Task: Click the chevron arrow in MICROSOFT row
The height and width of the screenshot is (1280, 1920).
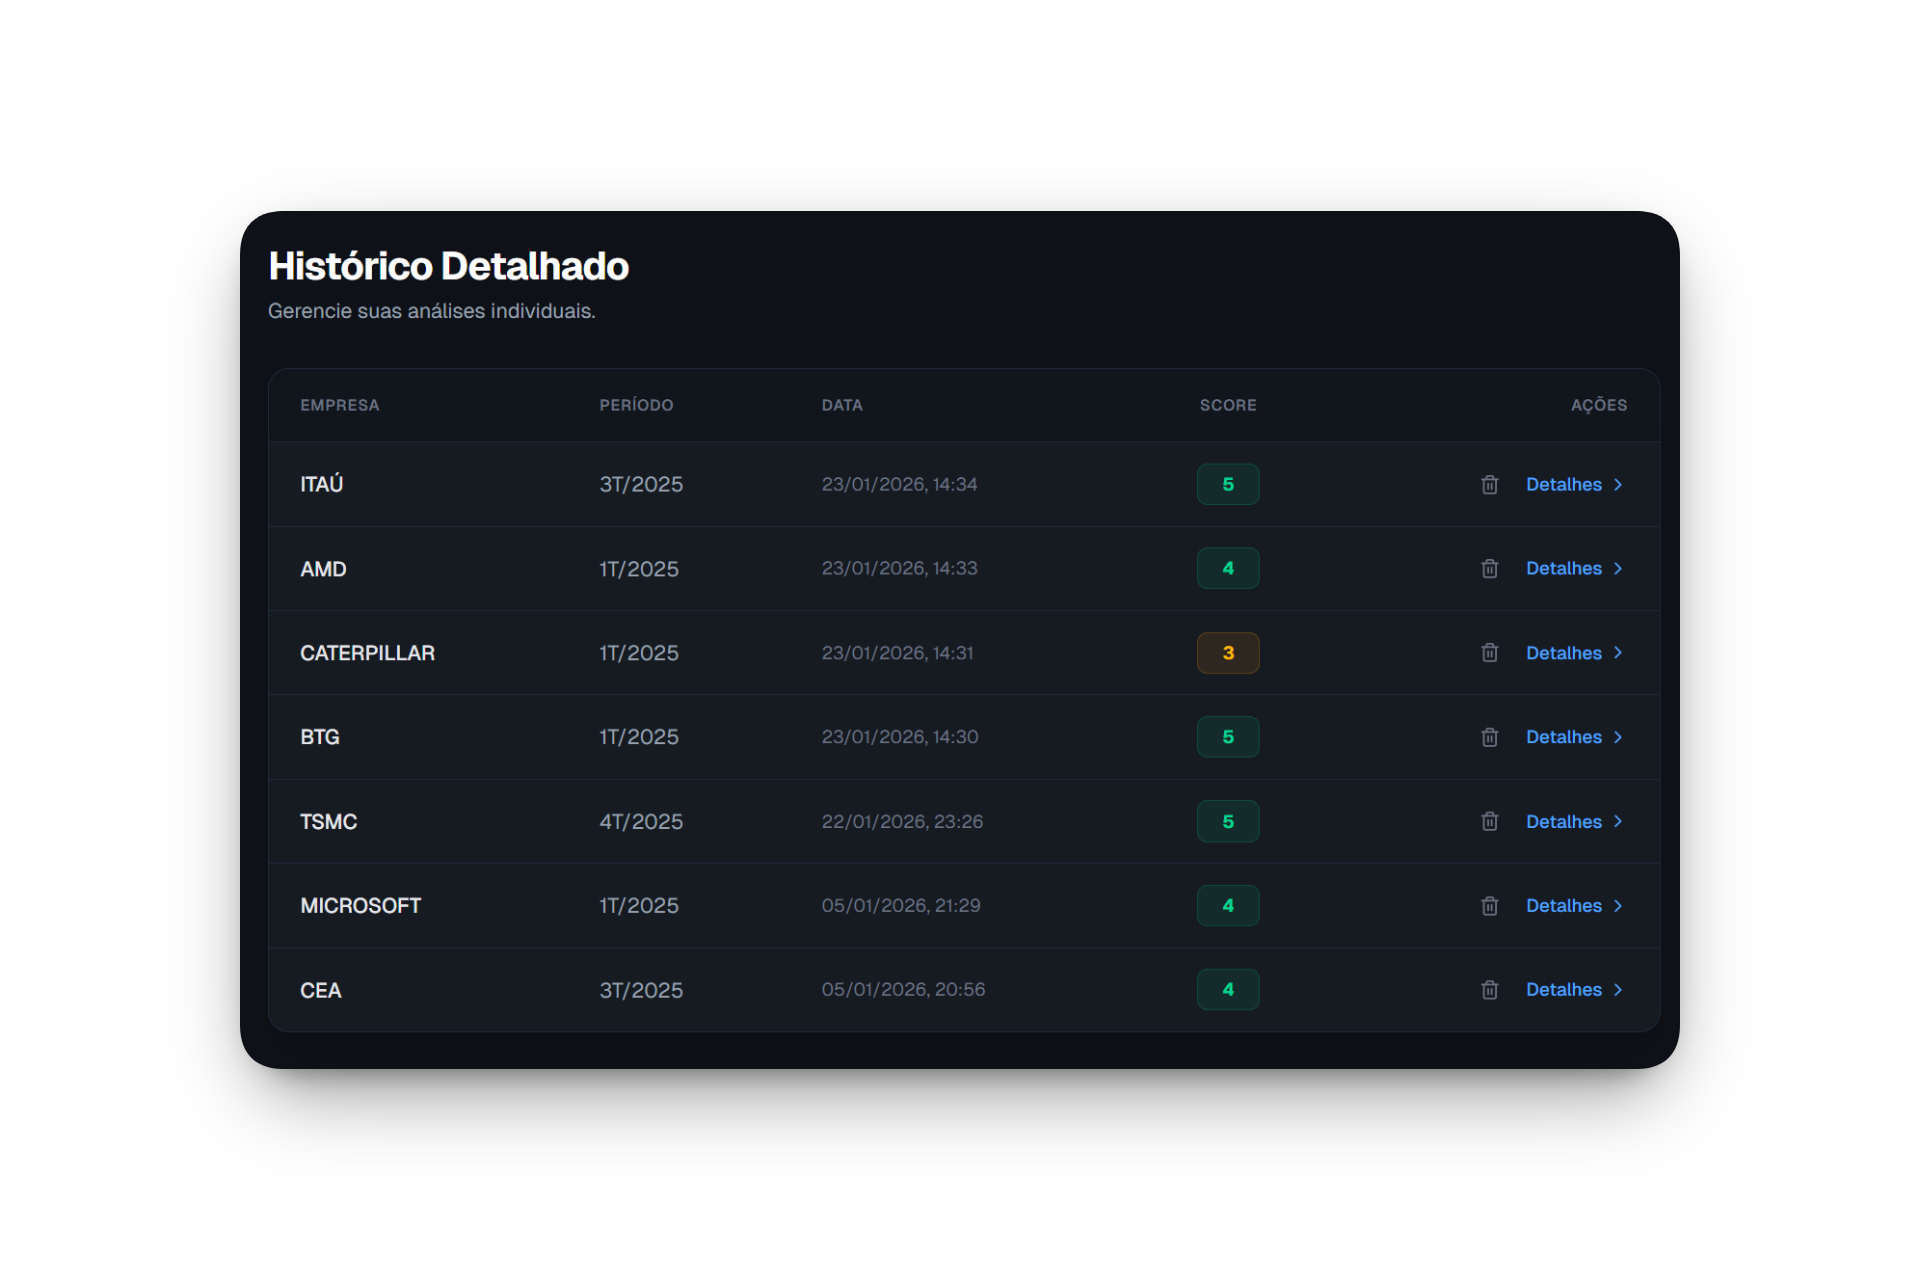Action: [1618, 906]
